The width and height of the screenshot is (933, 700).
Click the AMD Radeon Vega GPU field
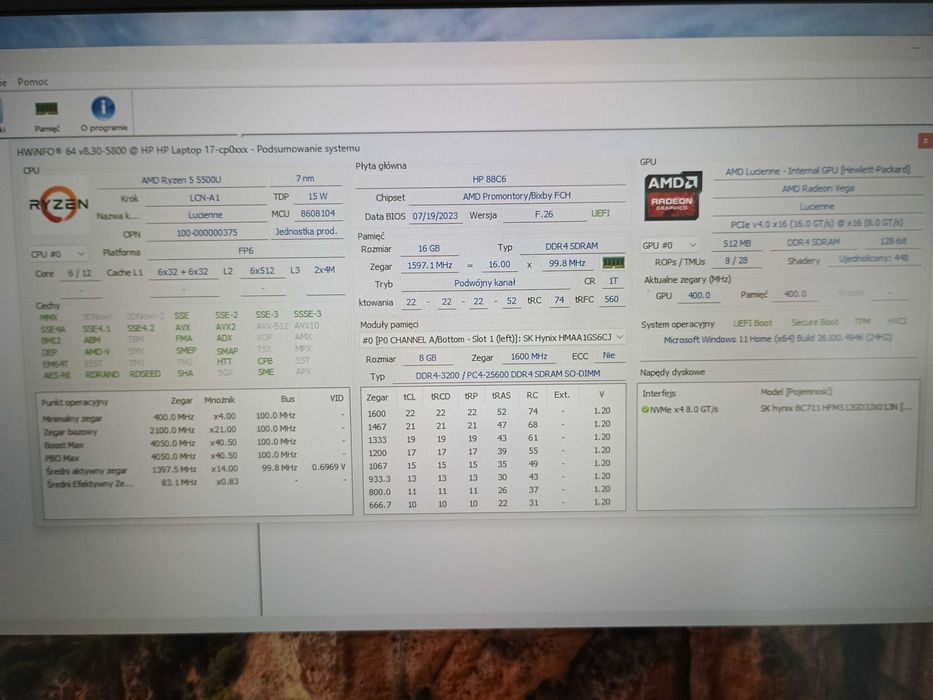(818, 188)
